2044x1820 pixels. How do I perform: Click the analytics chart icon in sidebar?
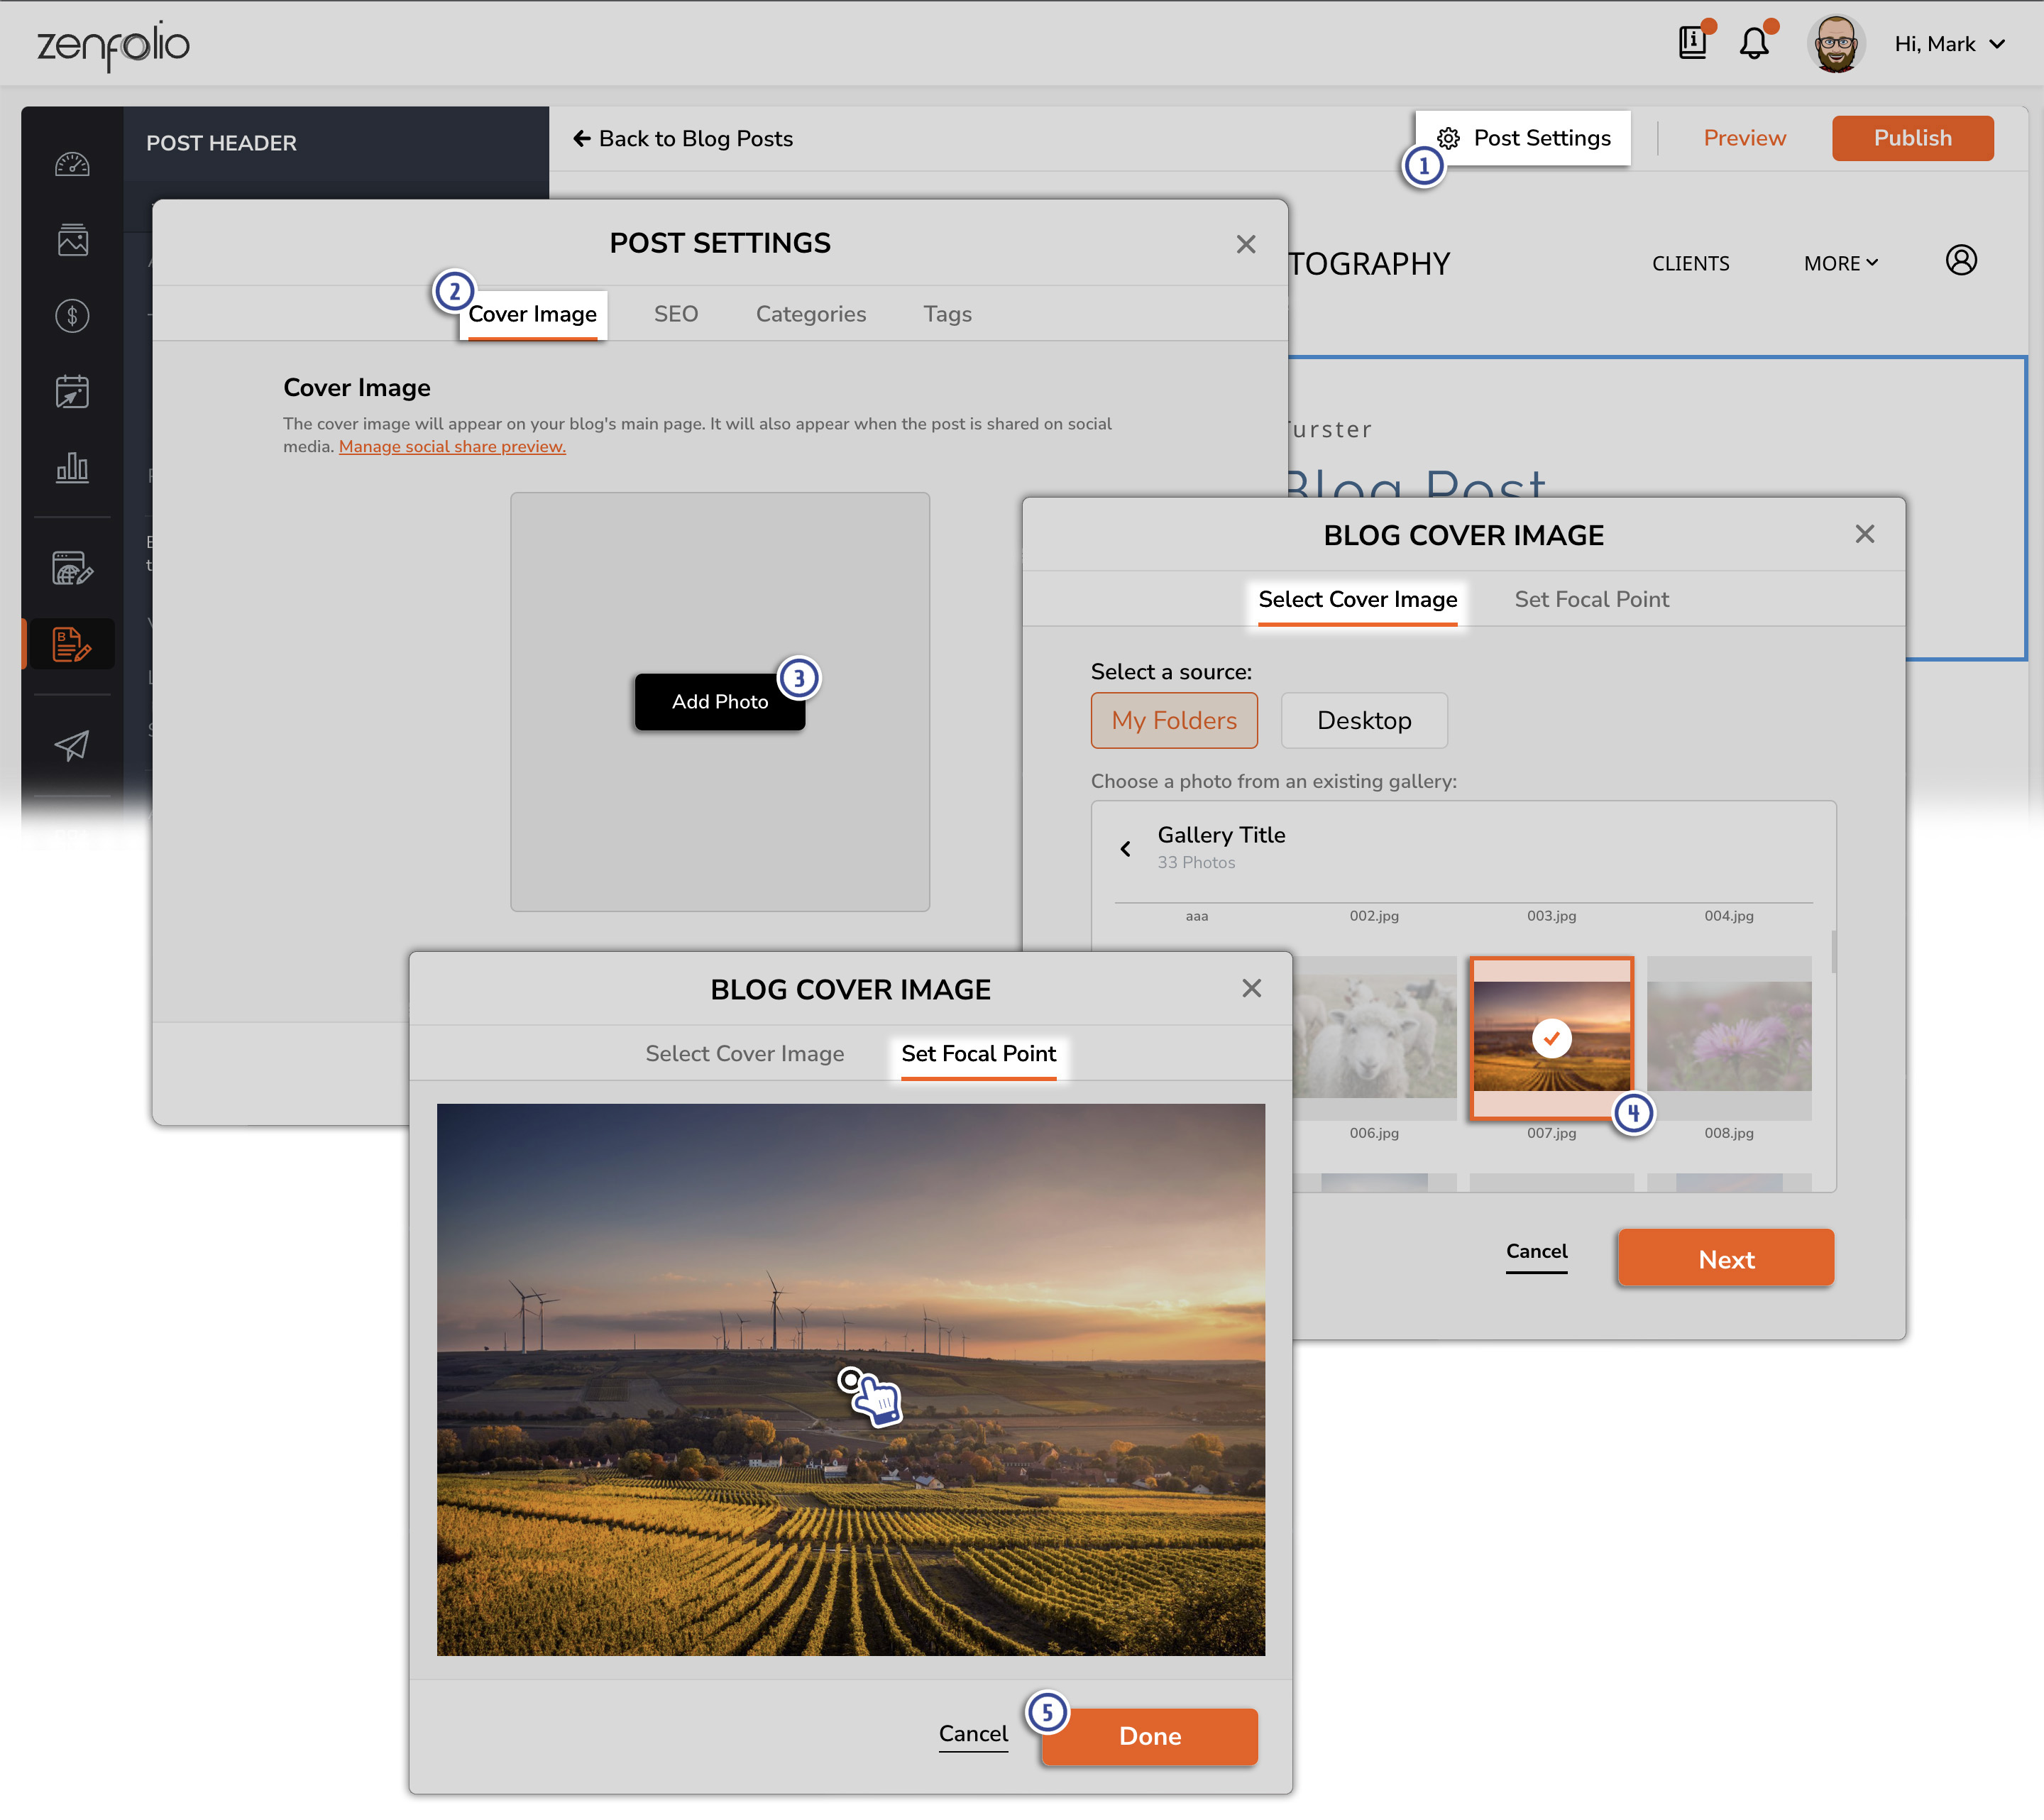click(x=70, y=467)
